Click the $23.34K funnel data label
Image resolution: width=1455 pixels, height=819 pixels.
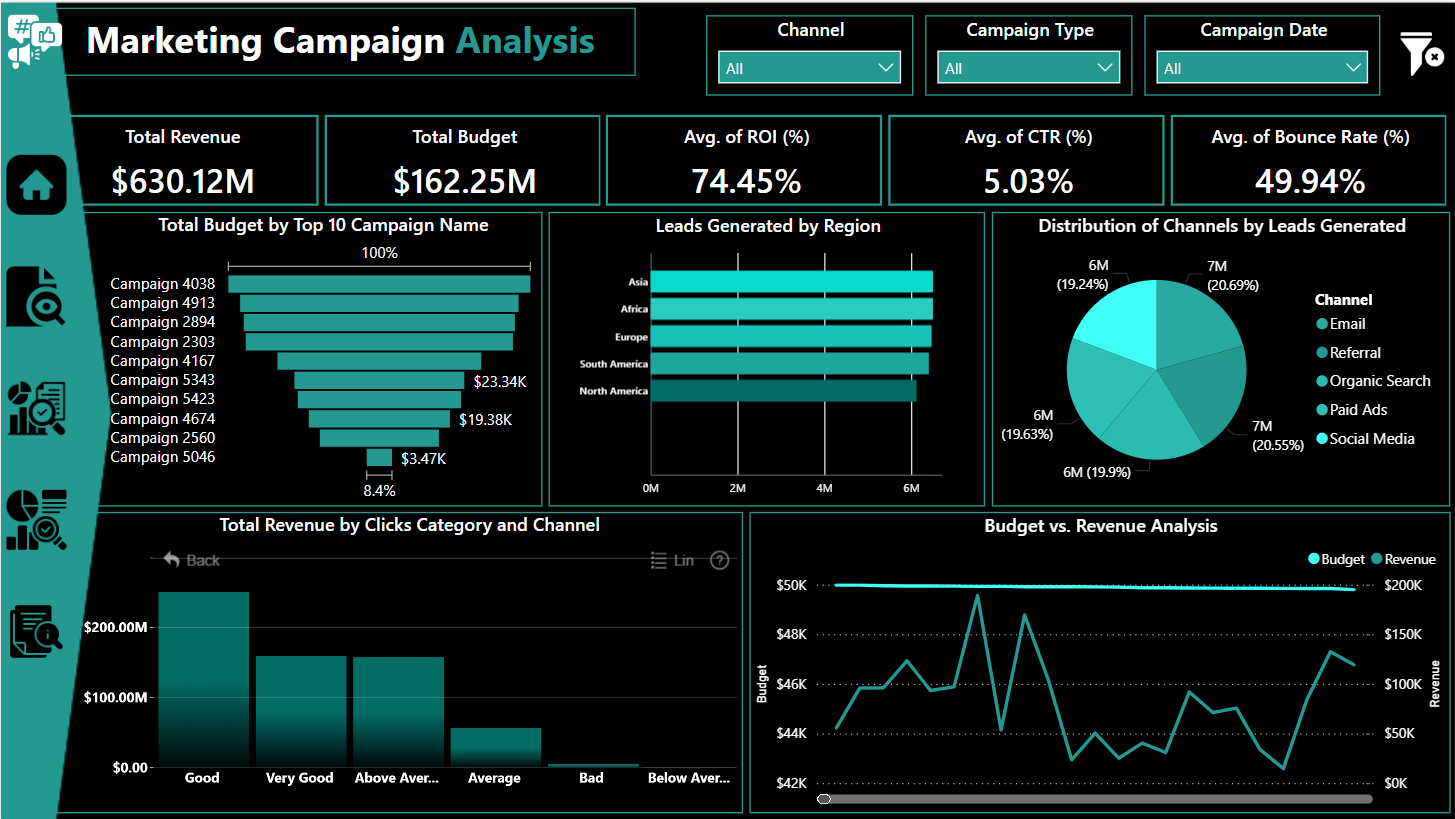[x=498, y=381]
